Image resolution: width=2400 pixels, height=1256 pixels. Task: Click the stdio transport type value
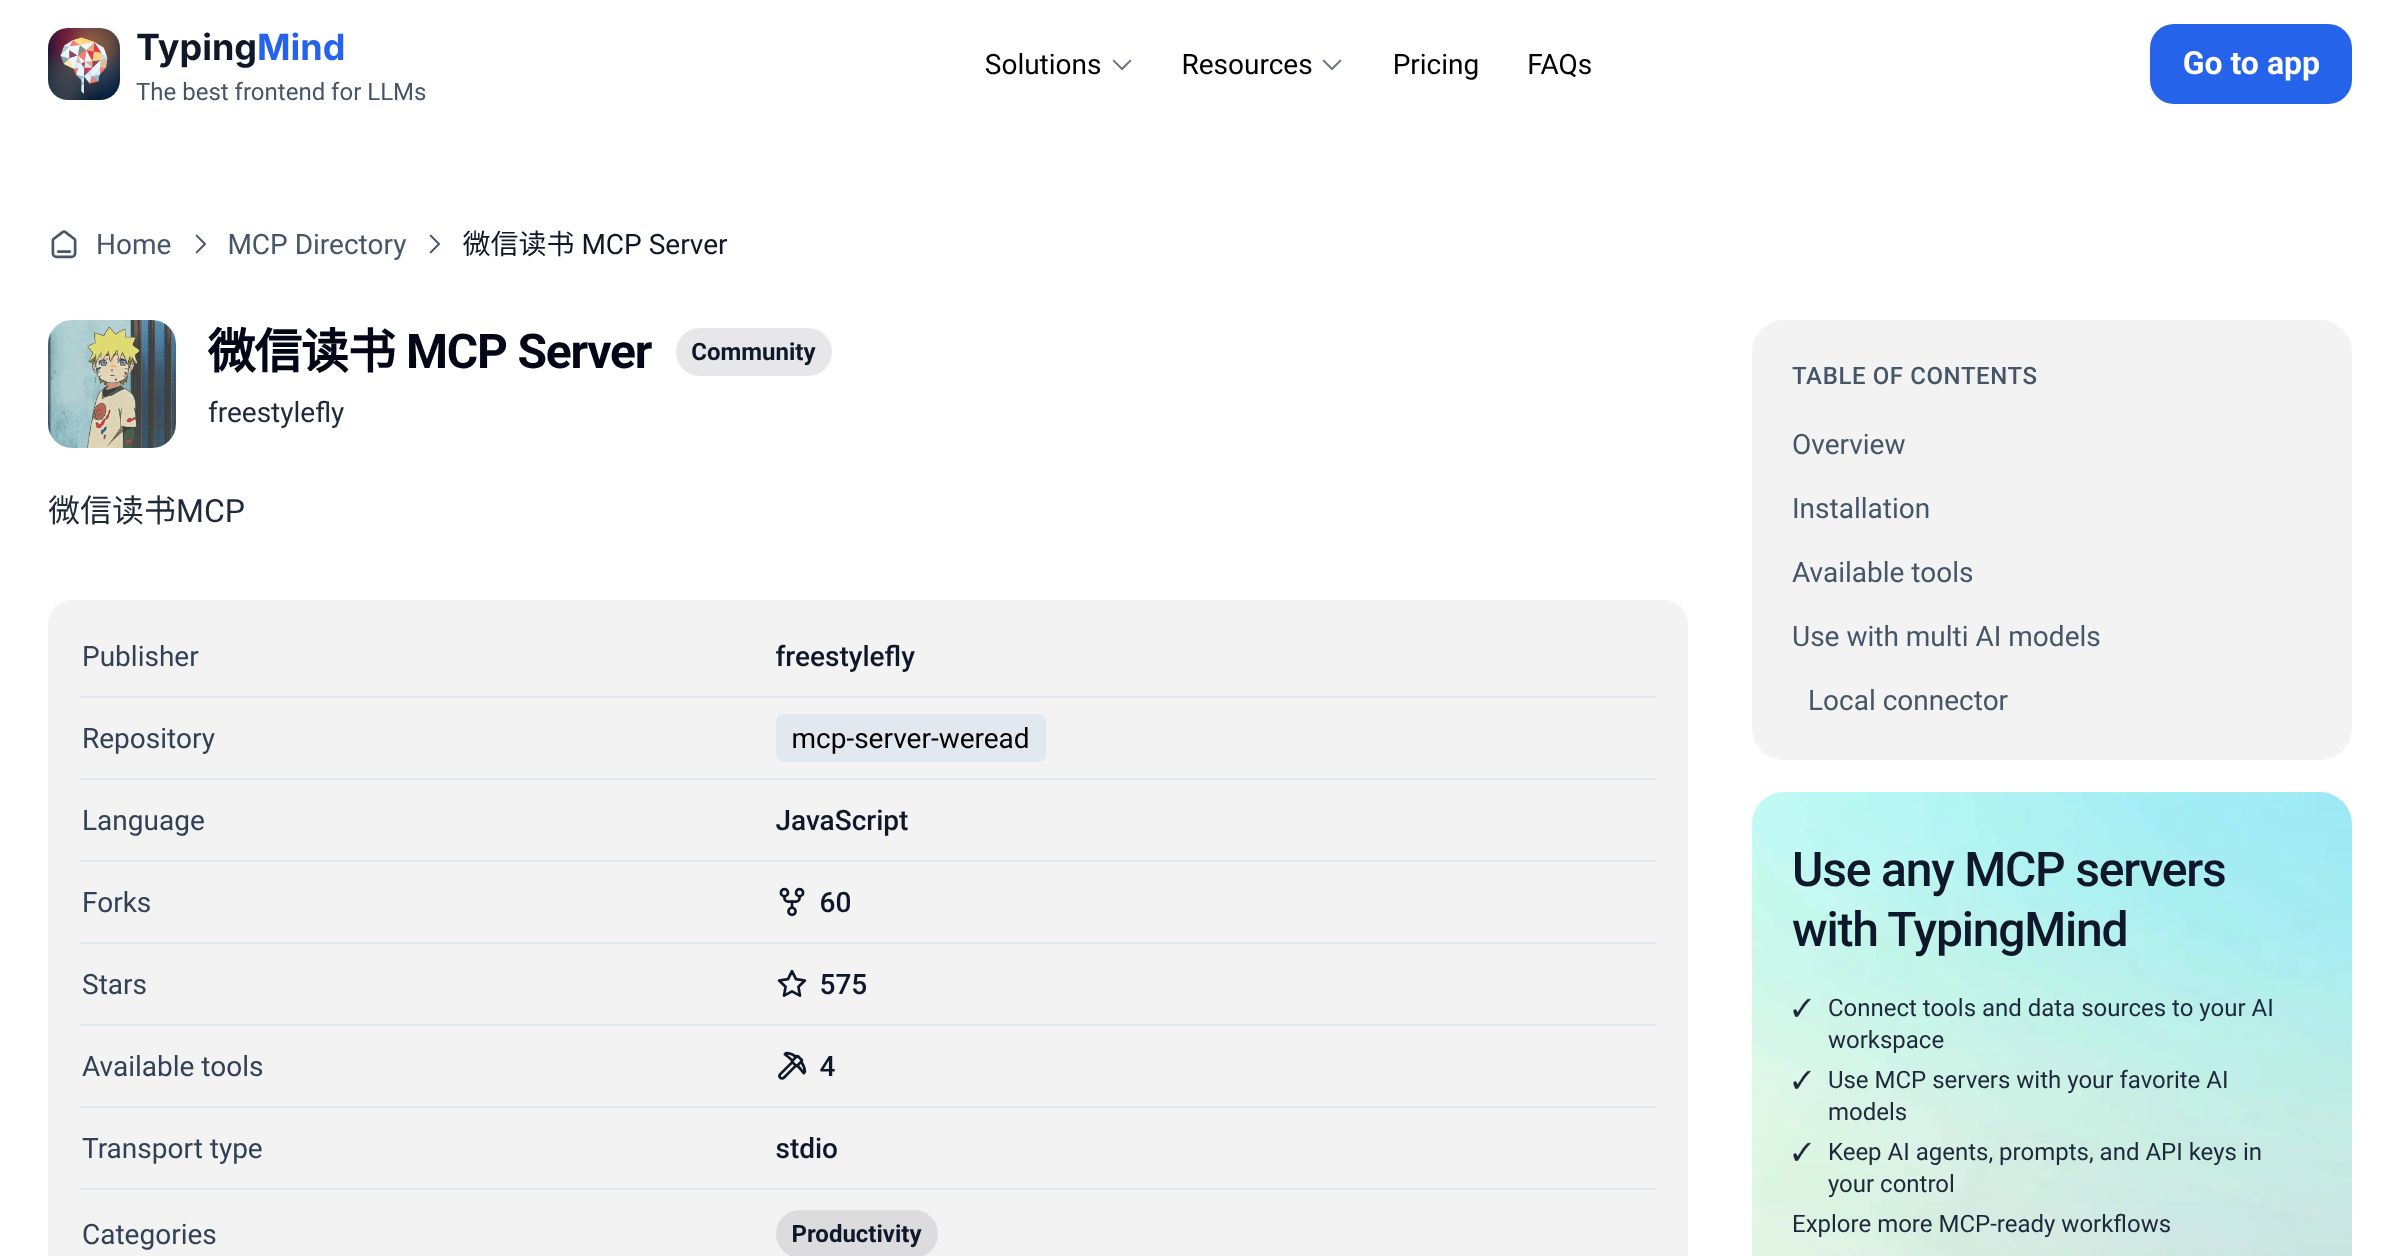(x=806, y=1148)
